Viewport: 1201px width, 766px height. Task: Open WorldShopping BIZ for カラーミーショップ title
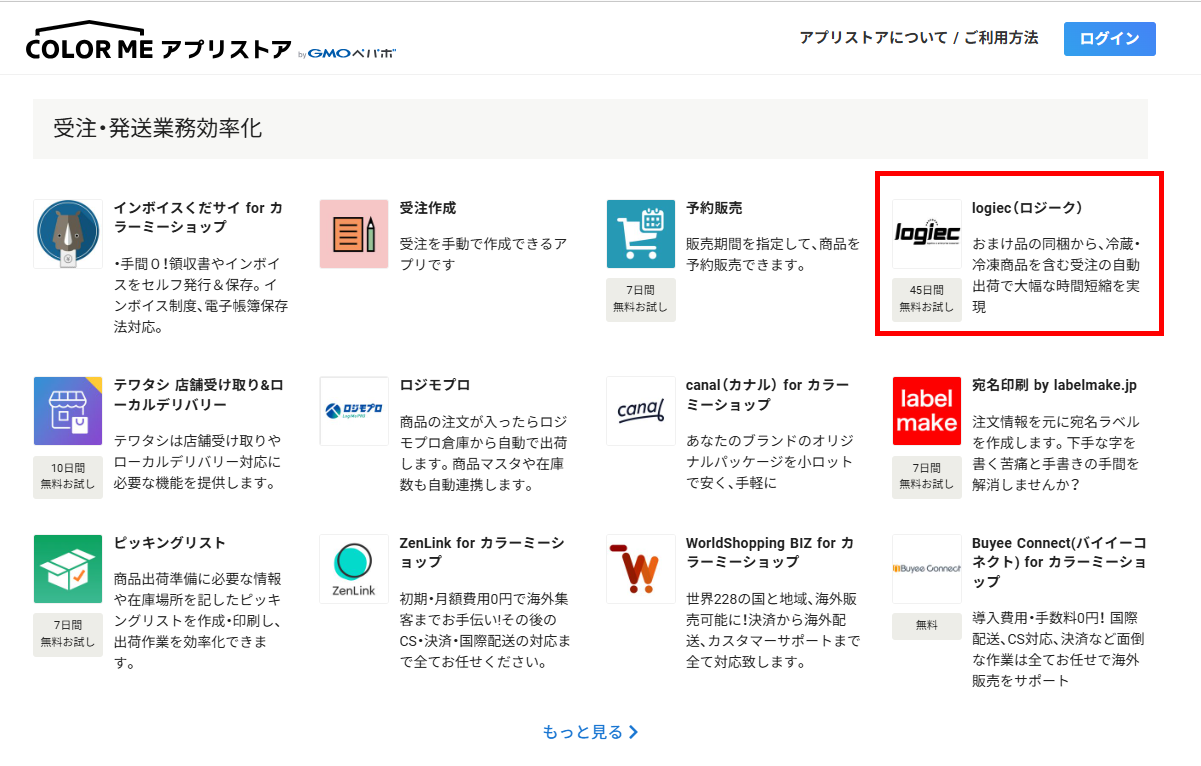(770, 553)
